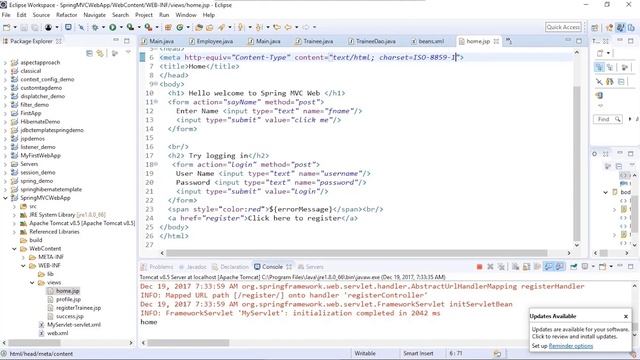Click the 'Smart Insert' status bar entry
The image size is (640, 360).
pos(418,353)
